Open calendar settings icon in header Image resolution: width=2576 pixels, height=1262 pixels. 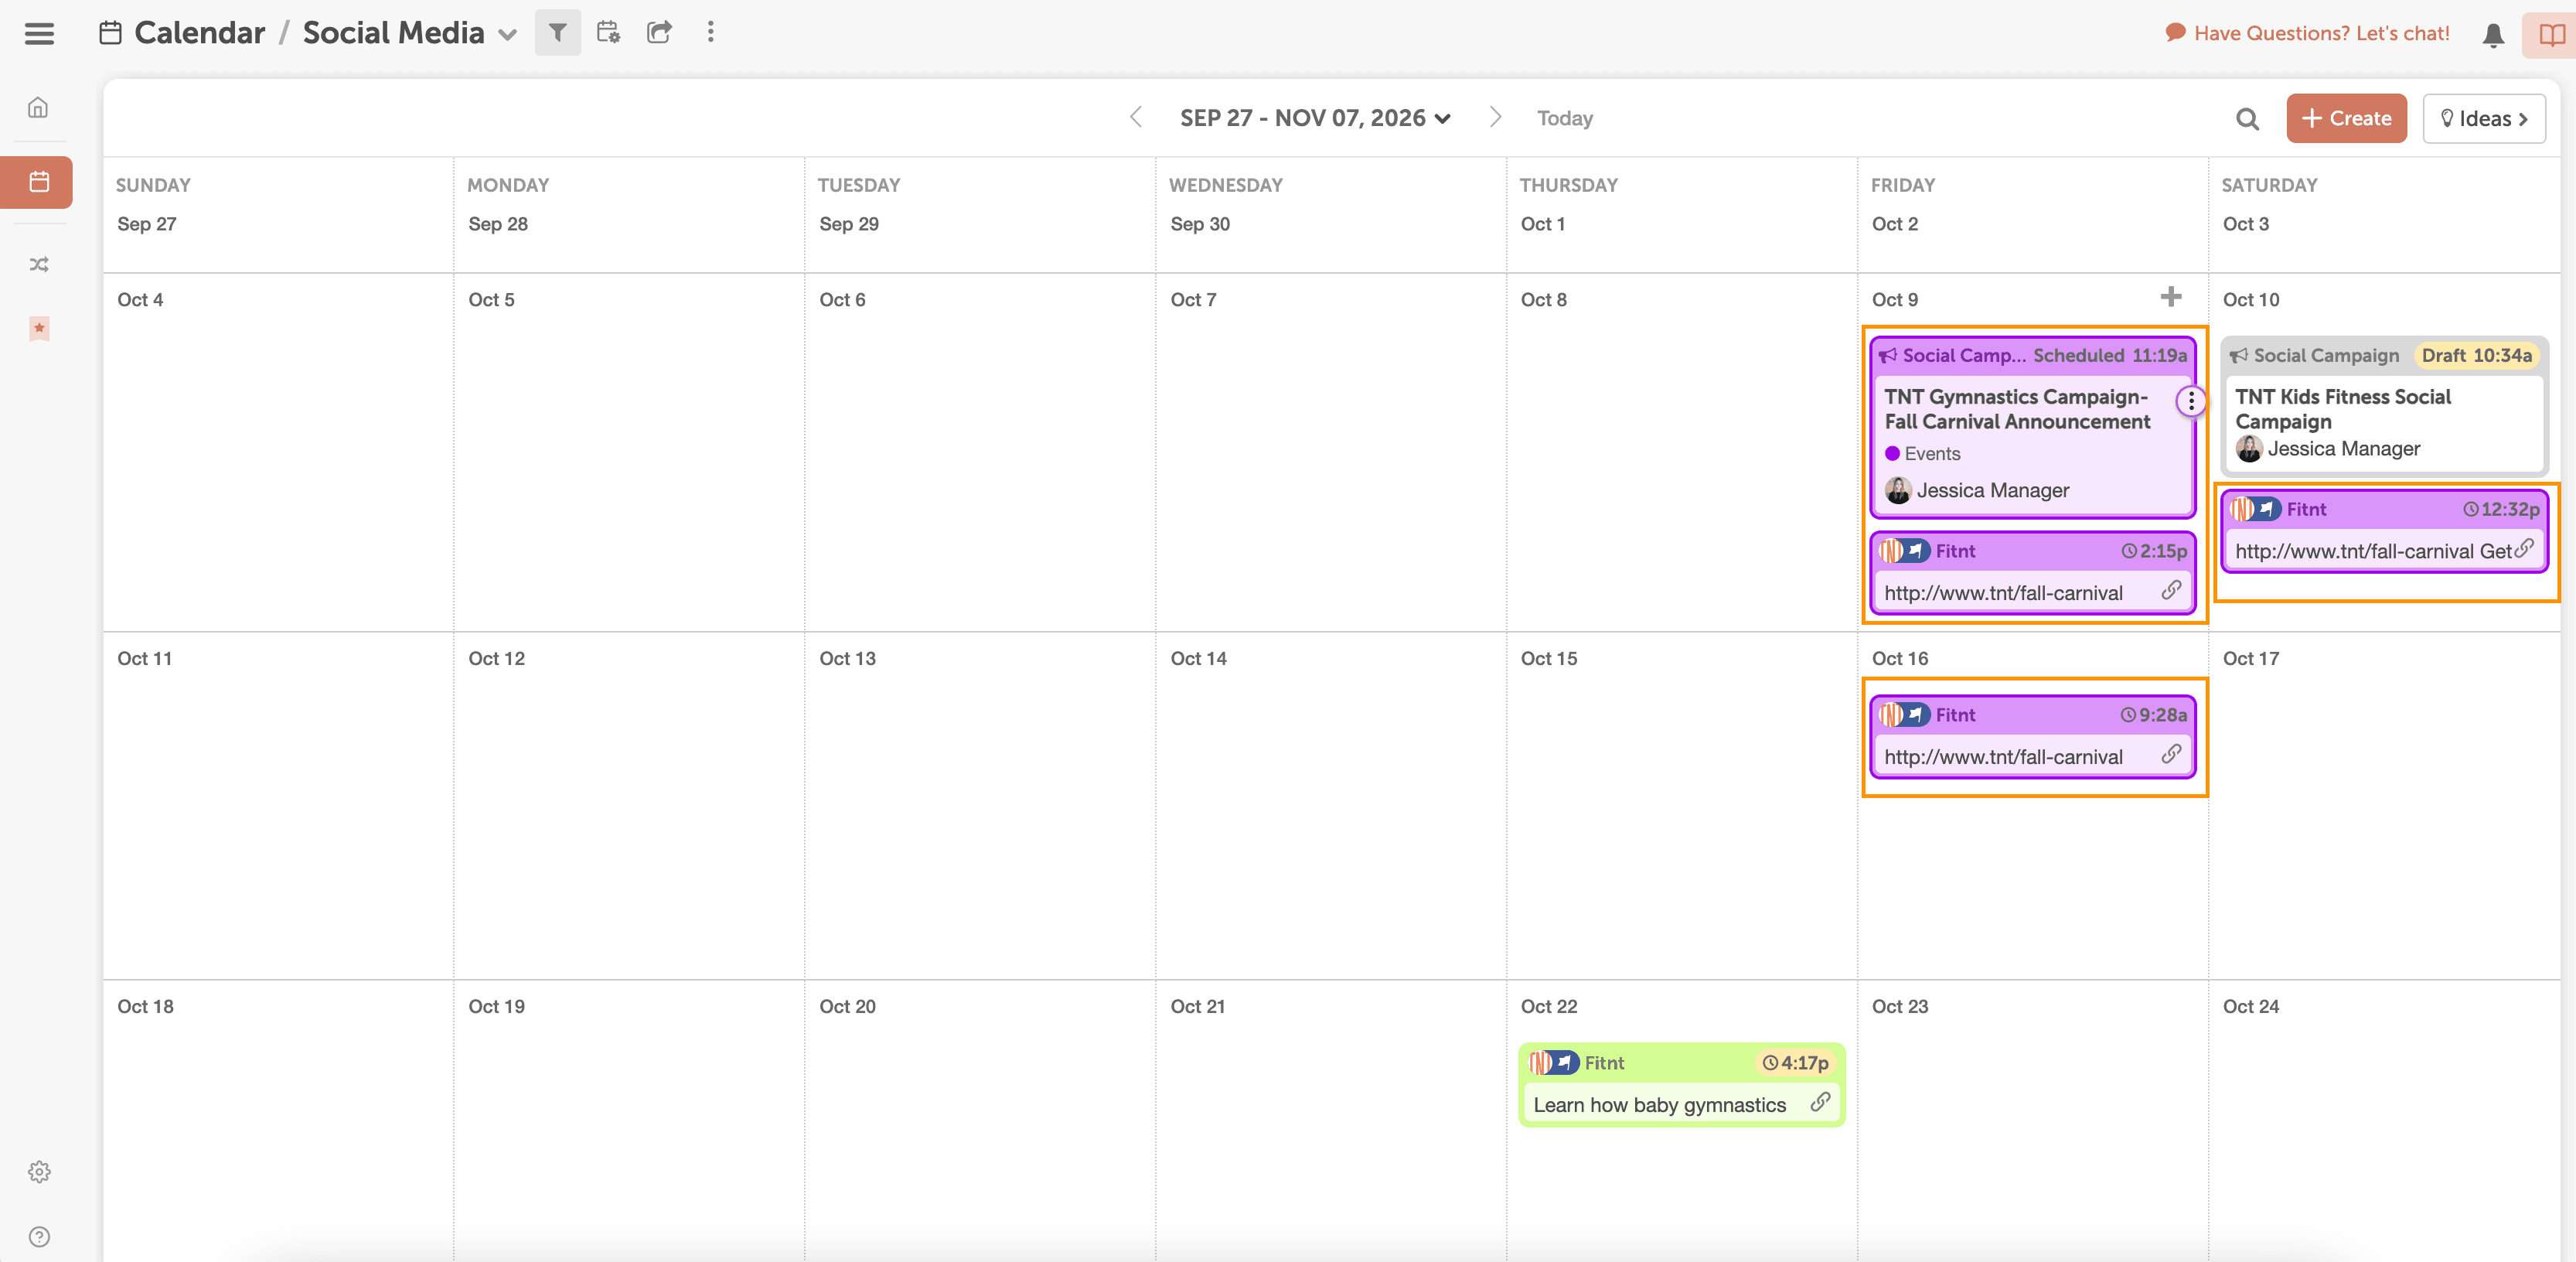(608, 33)
